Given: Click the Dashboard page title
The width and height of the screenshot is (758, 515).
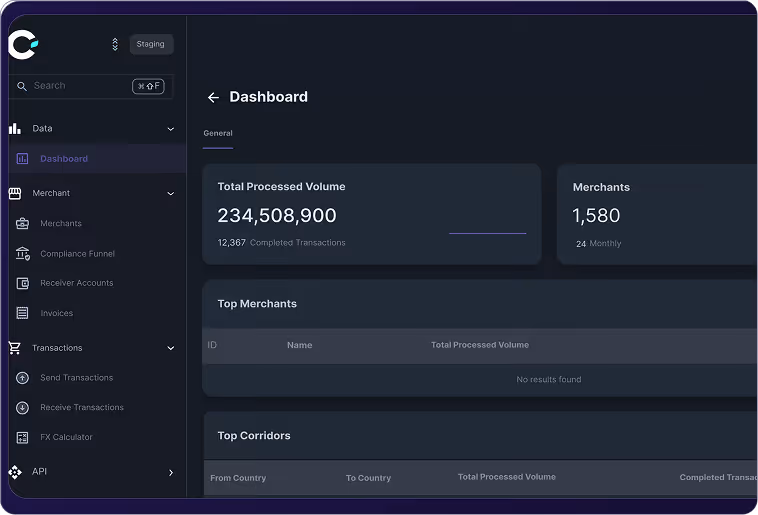Looking at the screenshot, I should pyautogui.click(x=269, y=97).
